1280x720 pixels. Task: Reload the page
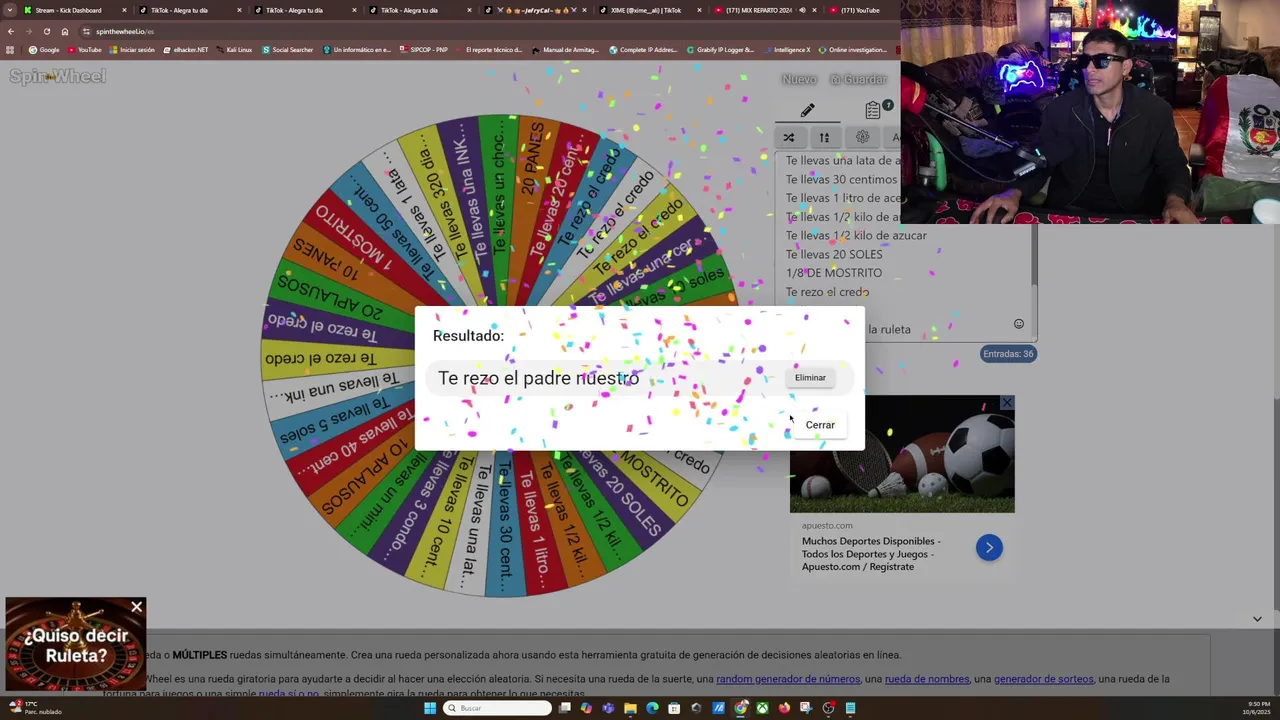point(46,31)
